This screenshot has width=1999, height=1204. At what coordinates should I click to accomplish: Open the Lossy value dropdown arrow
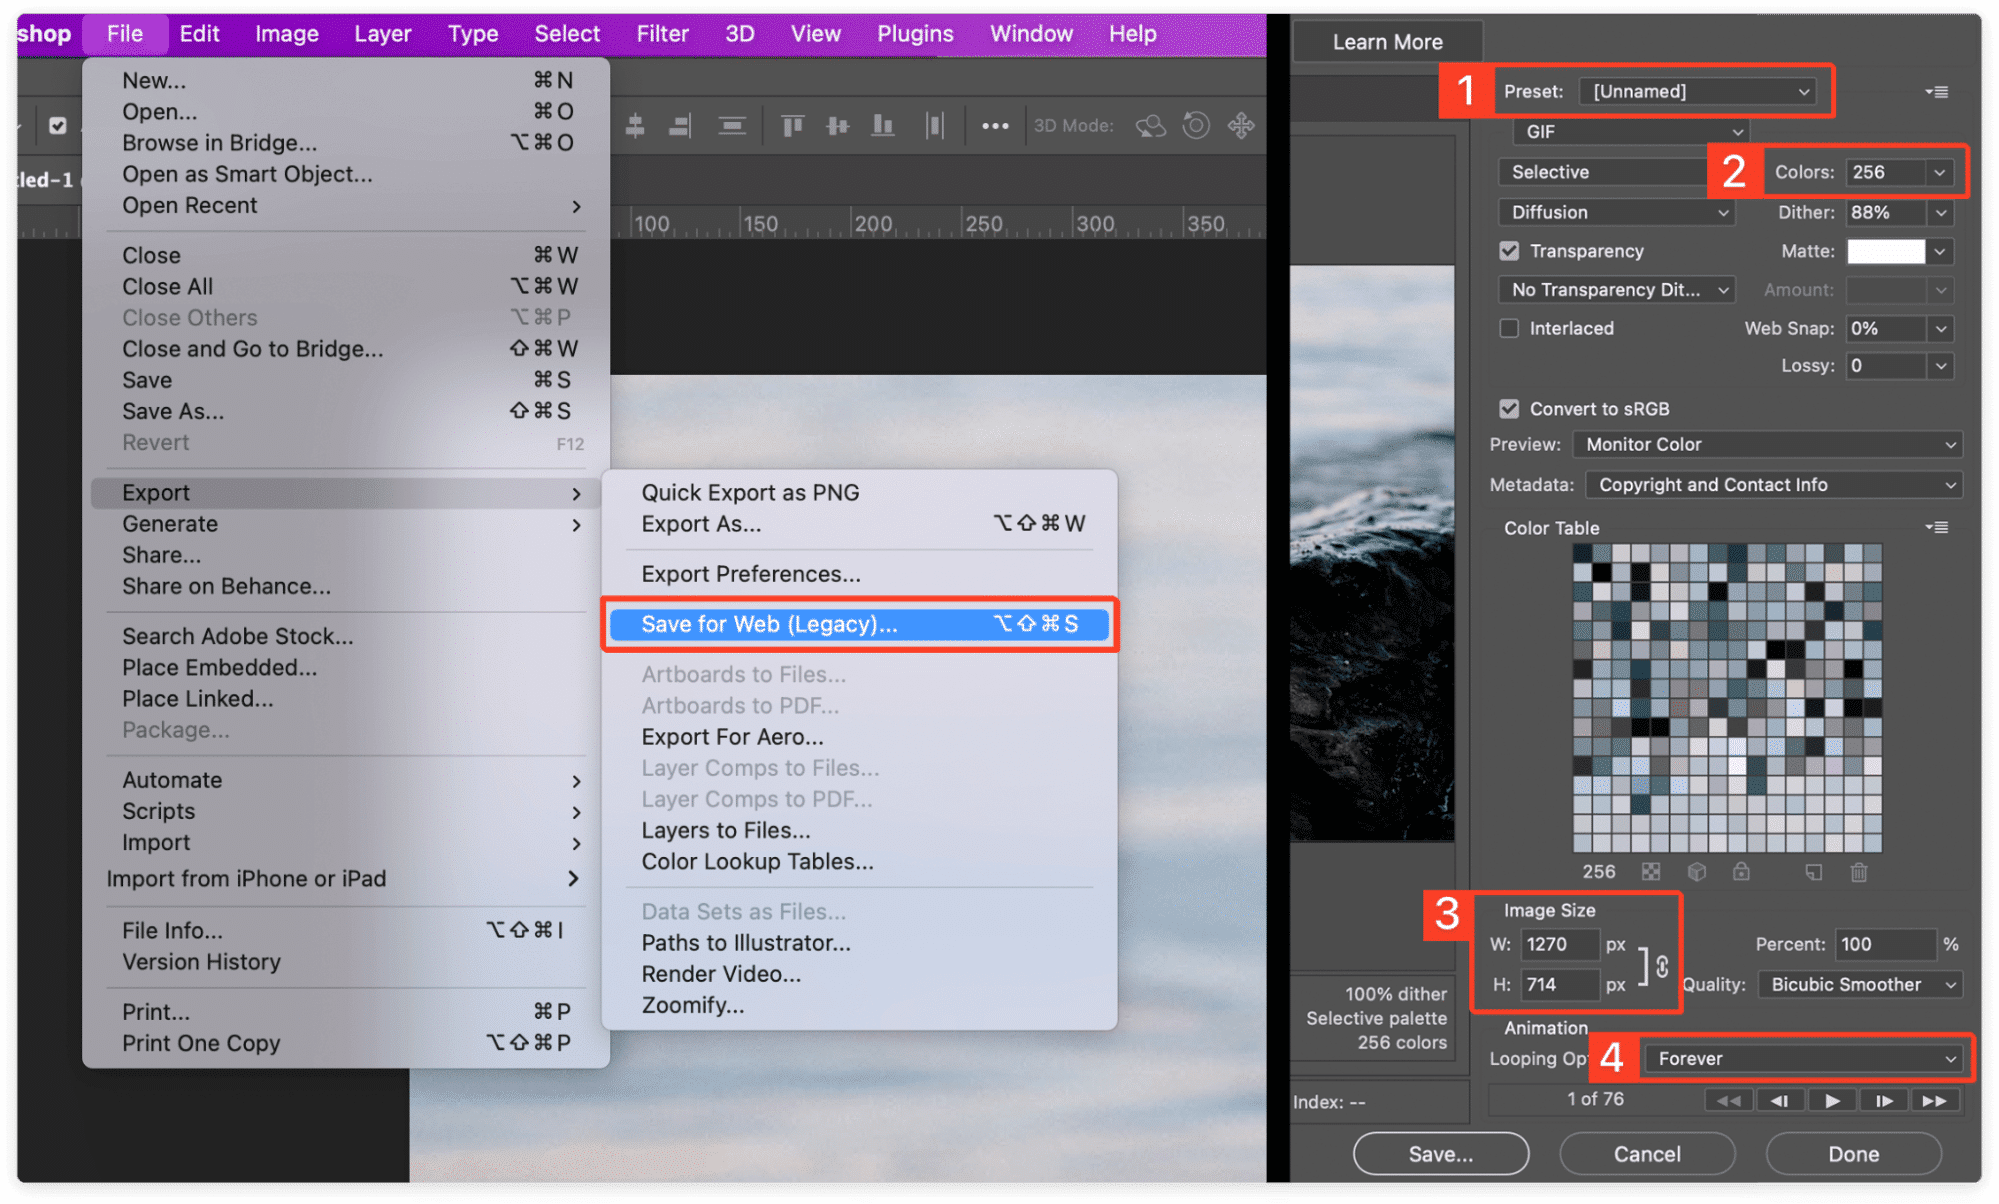(1940, 366)
